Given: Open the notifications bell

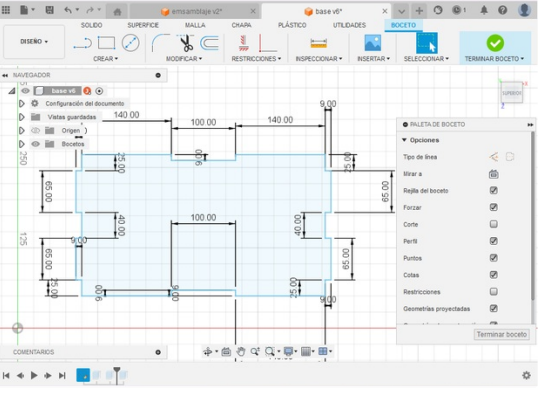Looking at the screenshot, I should (x=484, y=10).
